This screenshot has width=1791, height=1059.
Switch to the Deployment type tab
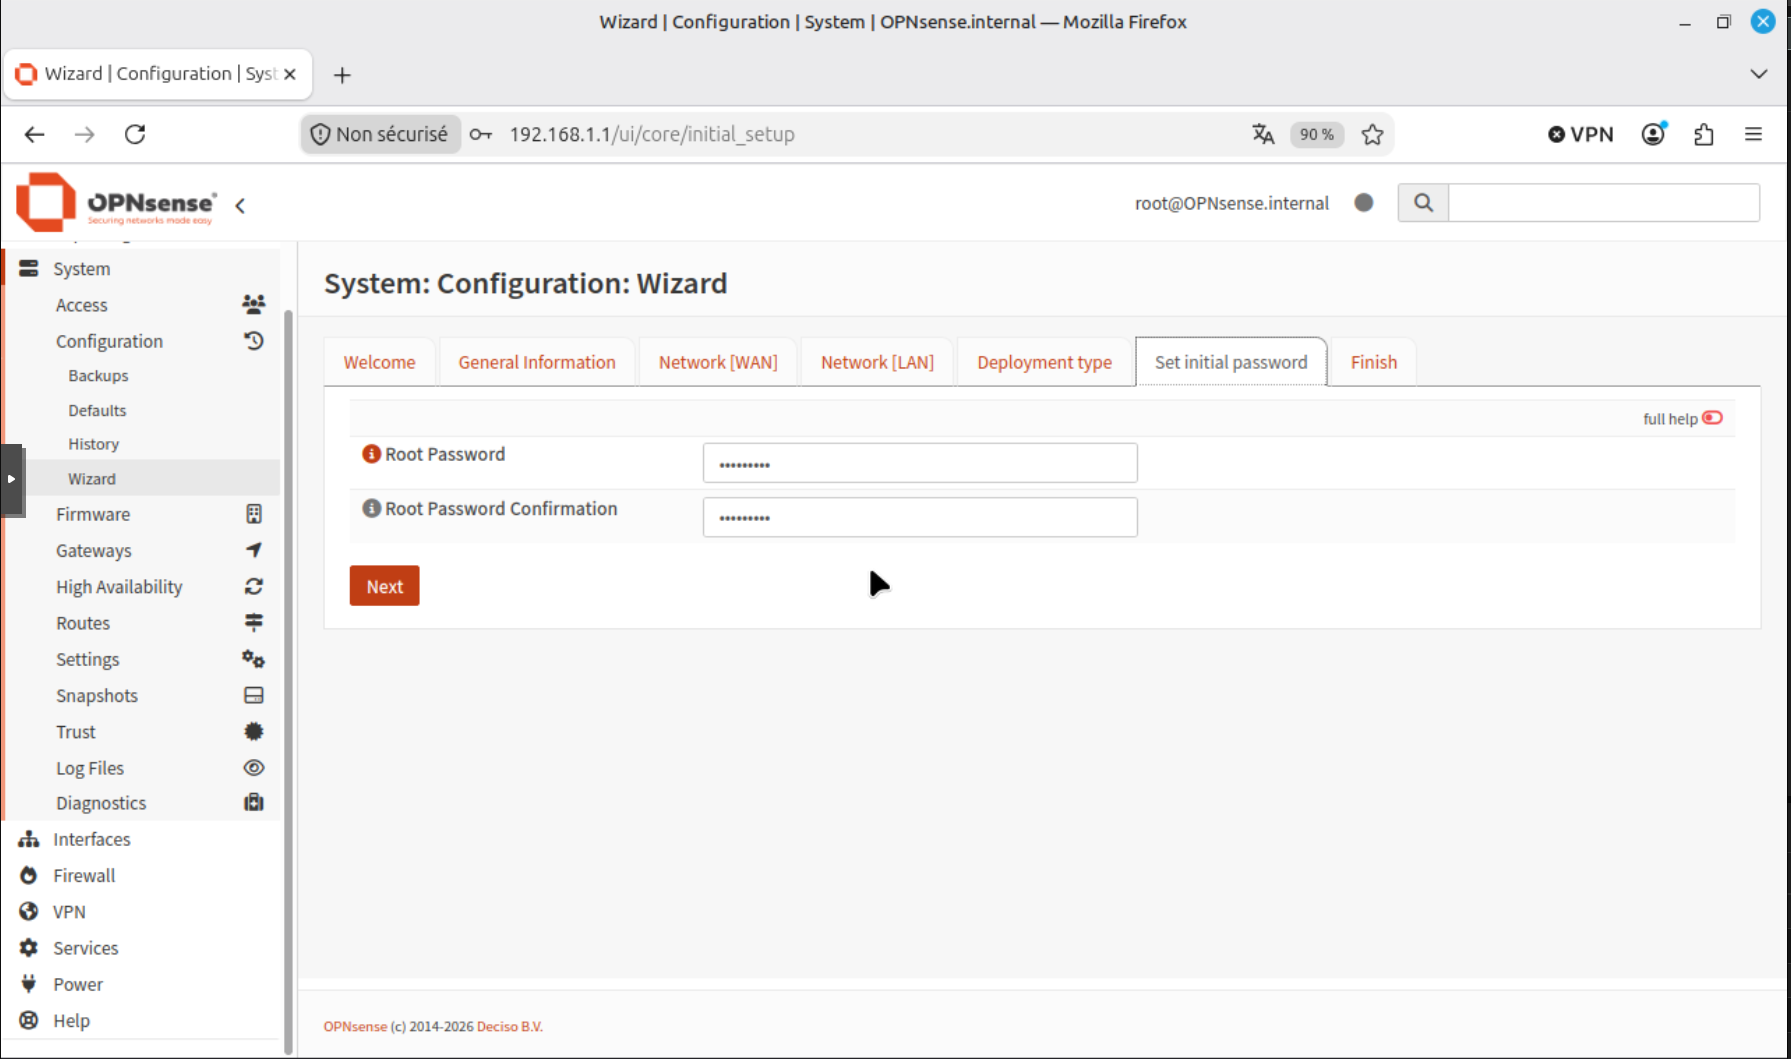(1044, 362)
